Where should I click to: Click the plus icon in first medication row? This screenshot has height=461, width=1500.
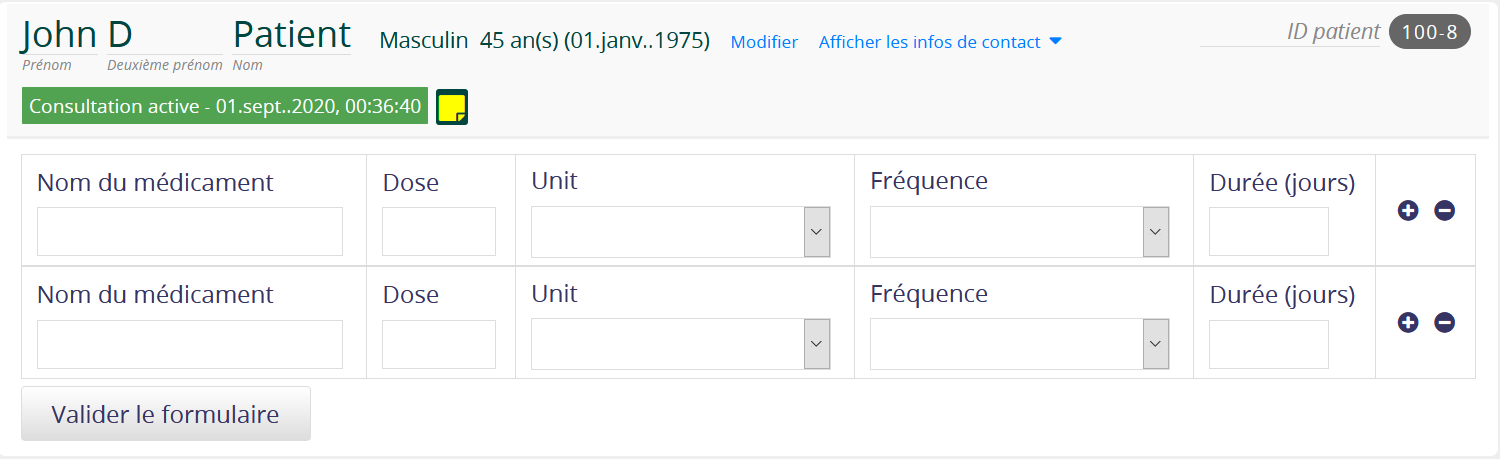[1408, 210]
